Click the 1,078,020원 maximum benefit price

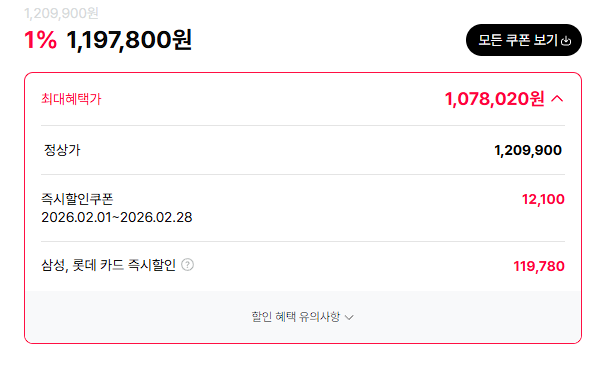coord(494,99)
